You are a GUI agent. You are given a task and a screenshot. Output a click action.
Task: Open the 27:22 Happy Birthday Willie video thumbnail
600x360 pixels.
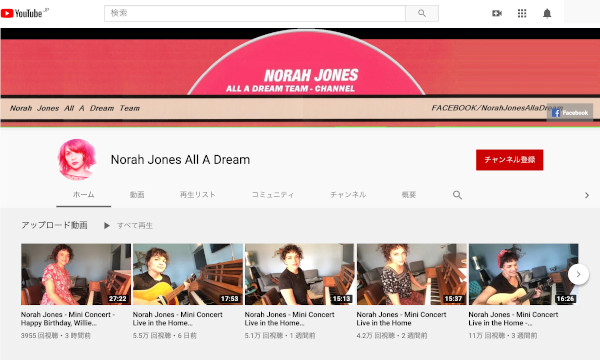[76, 274]
